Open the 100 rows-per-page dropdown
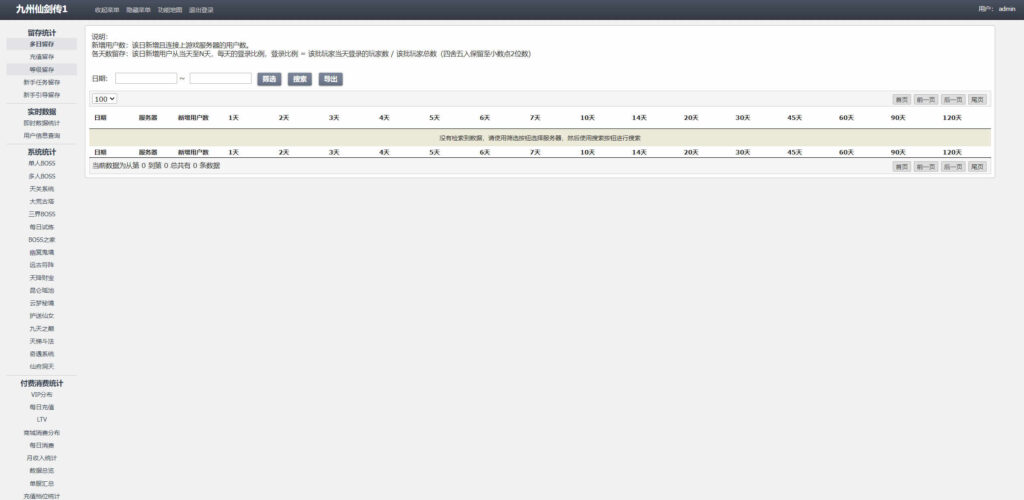This screenshot has width=1024, height=500. 105,99
